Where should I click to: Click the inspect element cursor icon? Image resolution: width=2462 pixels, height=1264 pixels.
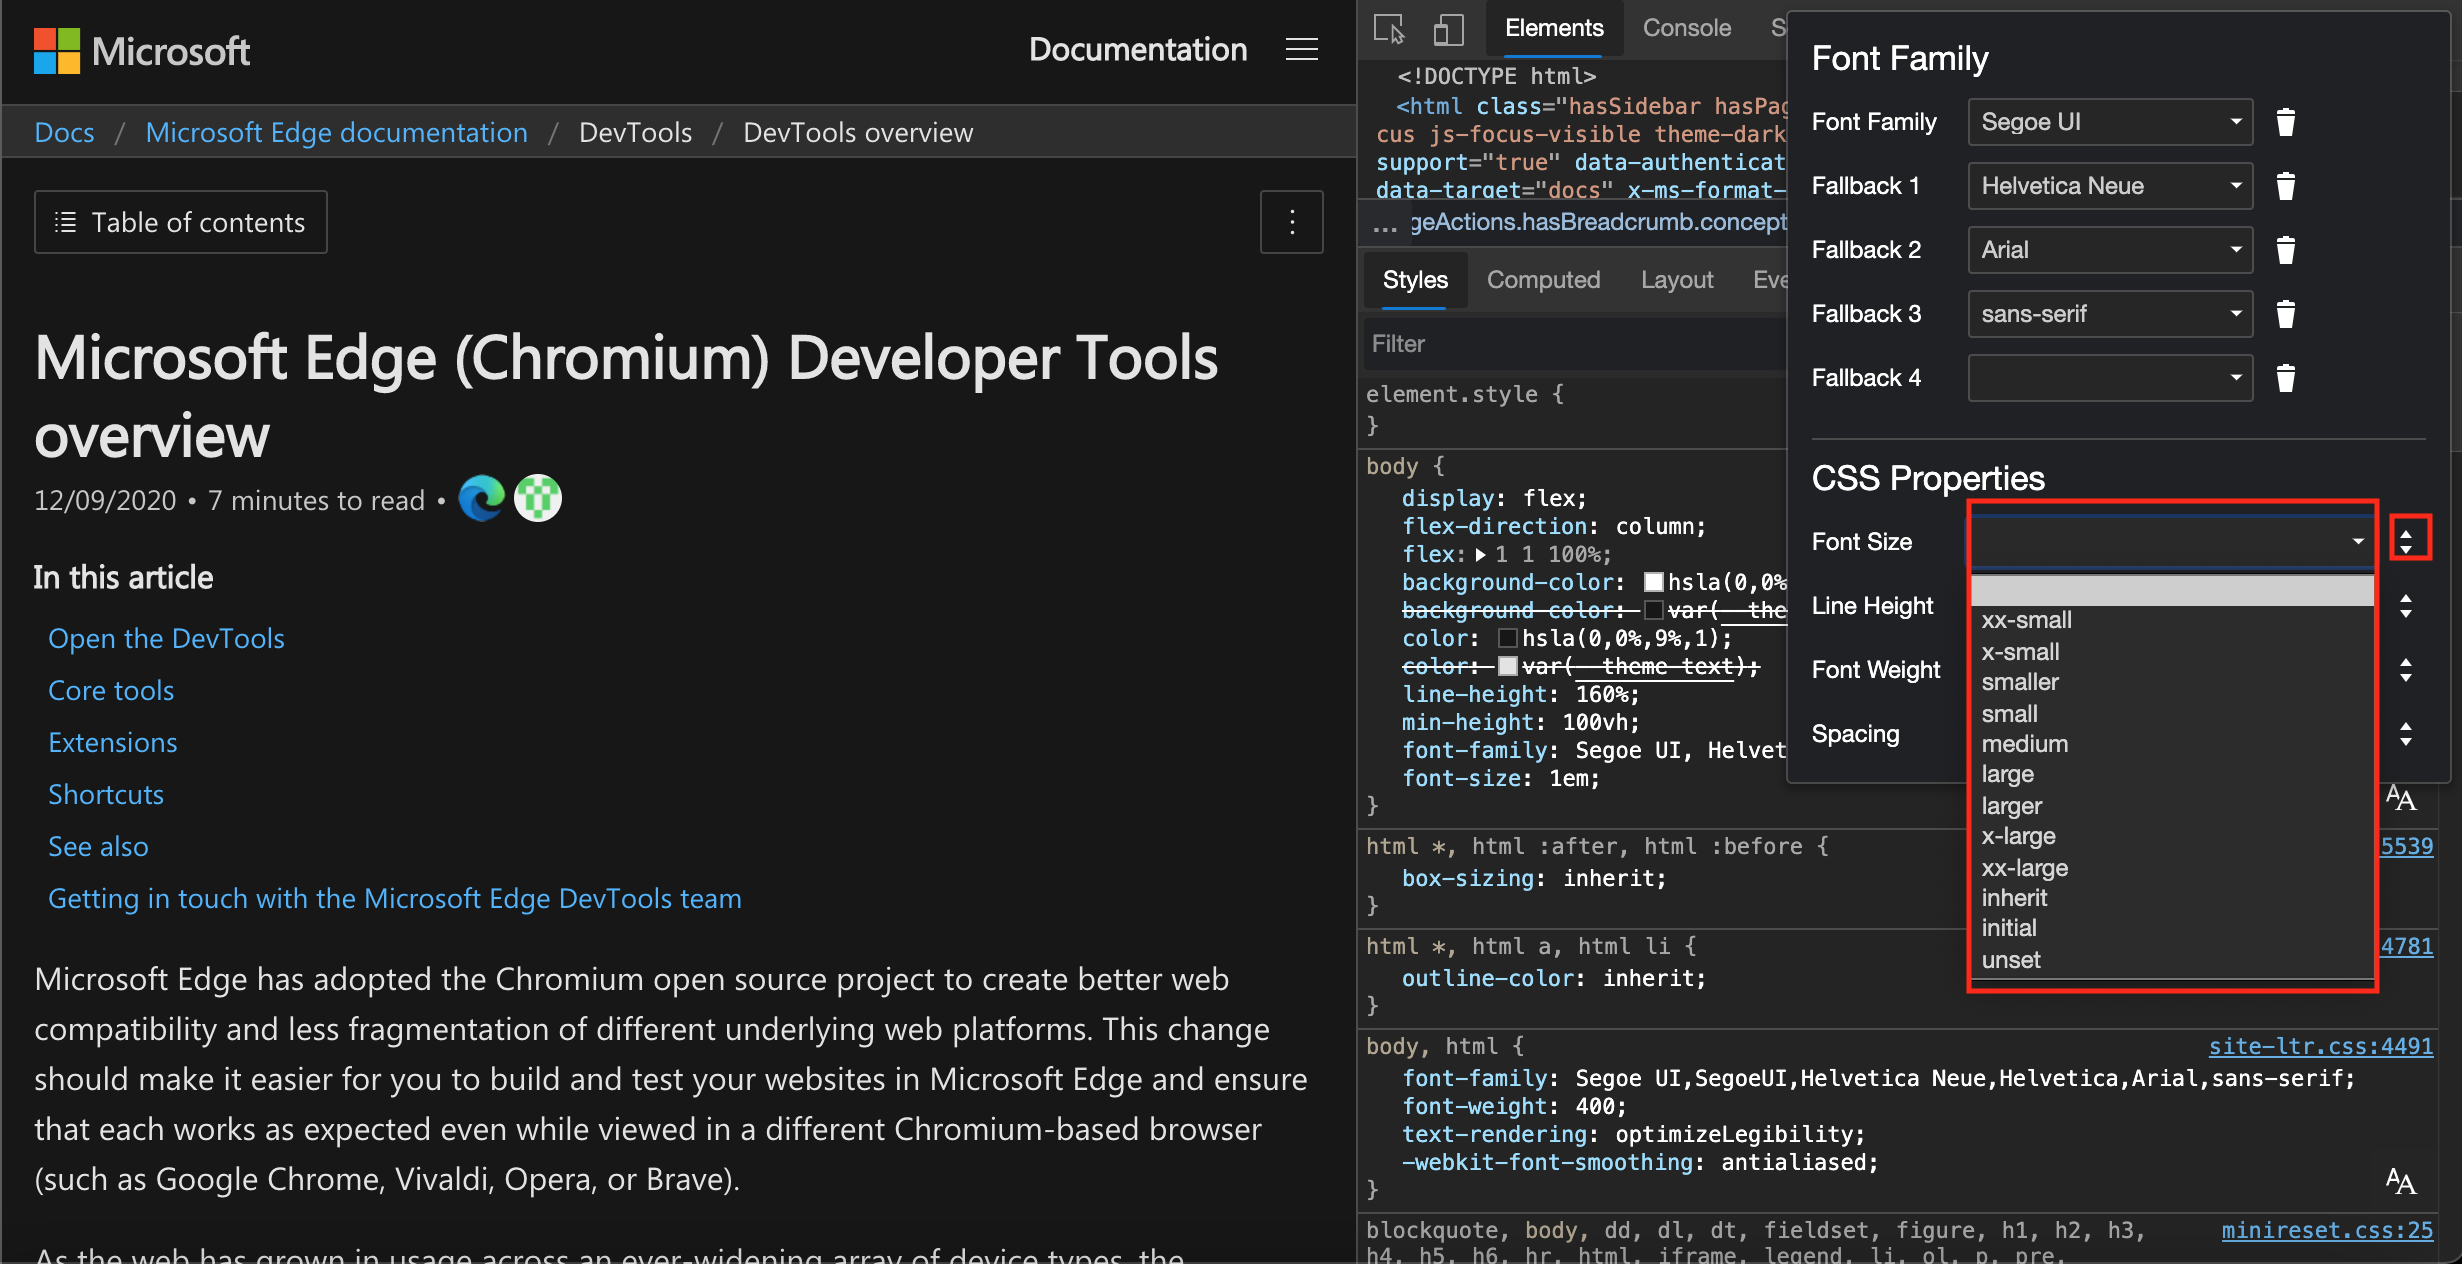[1387, 29]
